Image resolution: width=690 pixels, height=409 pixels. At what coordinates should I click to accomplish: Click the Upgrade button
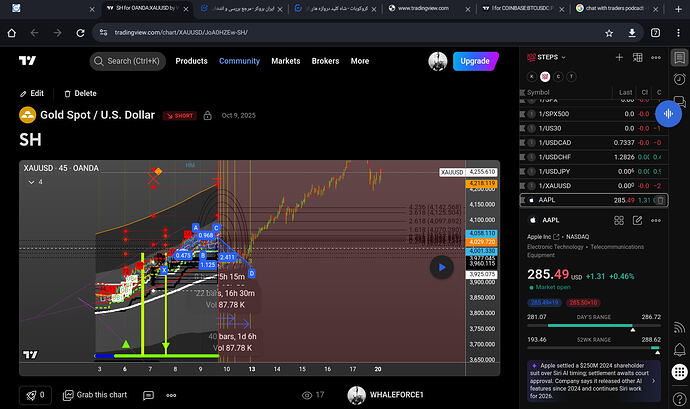click(x=475, y=61)
